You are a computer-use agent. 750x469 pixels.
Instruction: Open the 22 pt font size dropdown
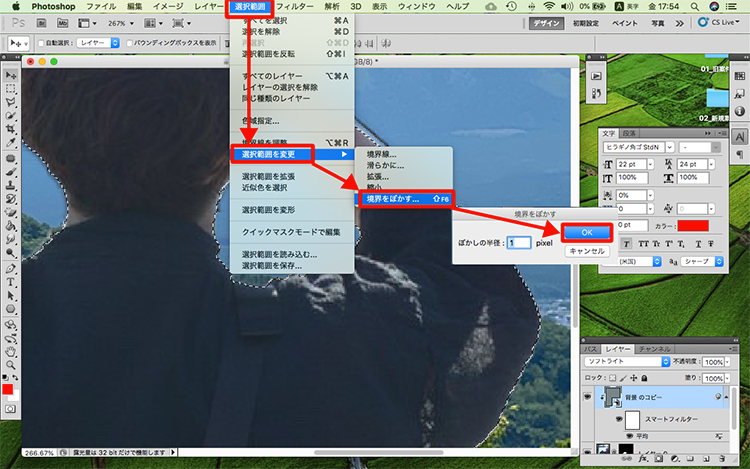pos(651,164)
